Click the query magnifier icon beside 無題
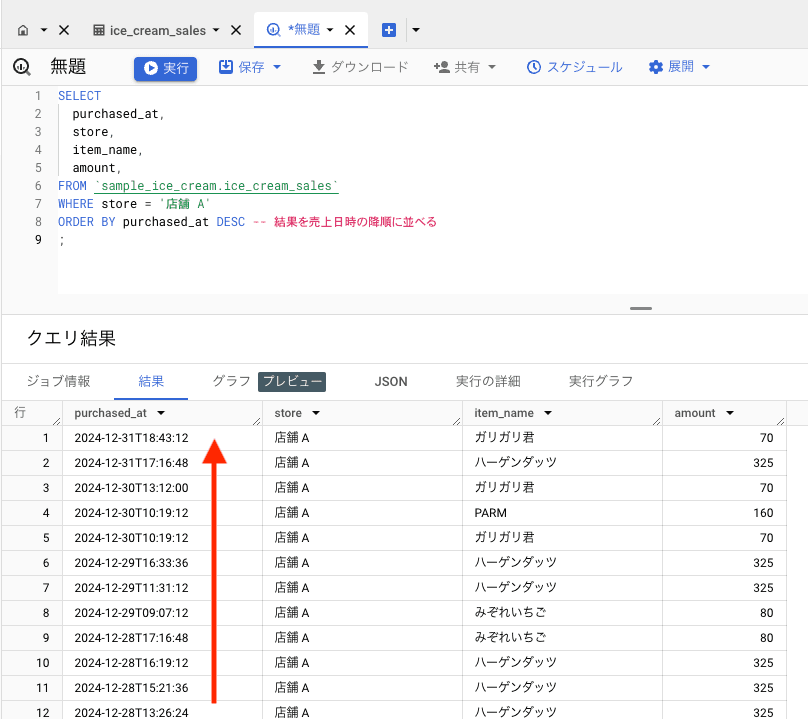 pyautogui.click(x=22, y=67)
